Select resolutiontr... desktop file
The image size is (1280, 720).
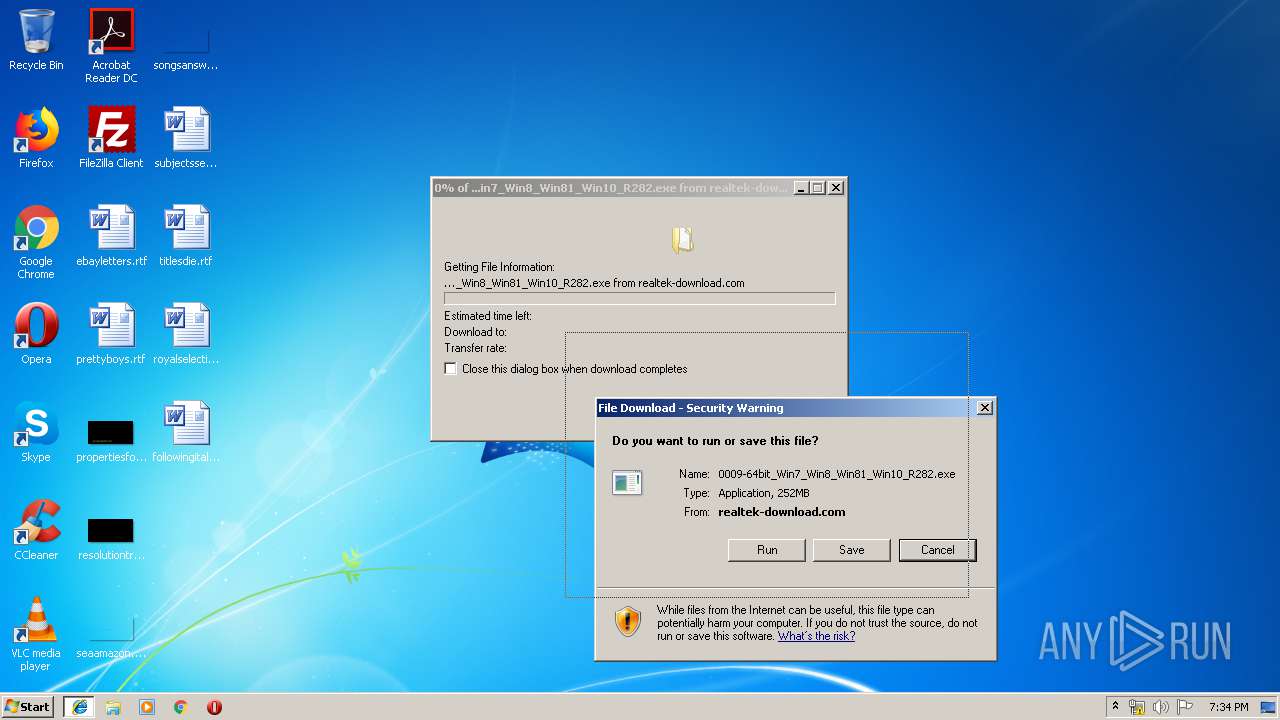click(x=111, y=536)
